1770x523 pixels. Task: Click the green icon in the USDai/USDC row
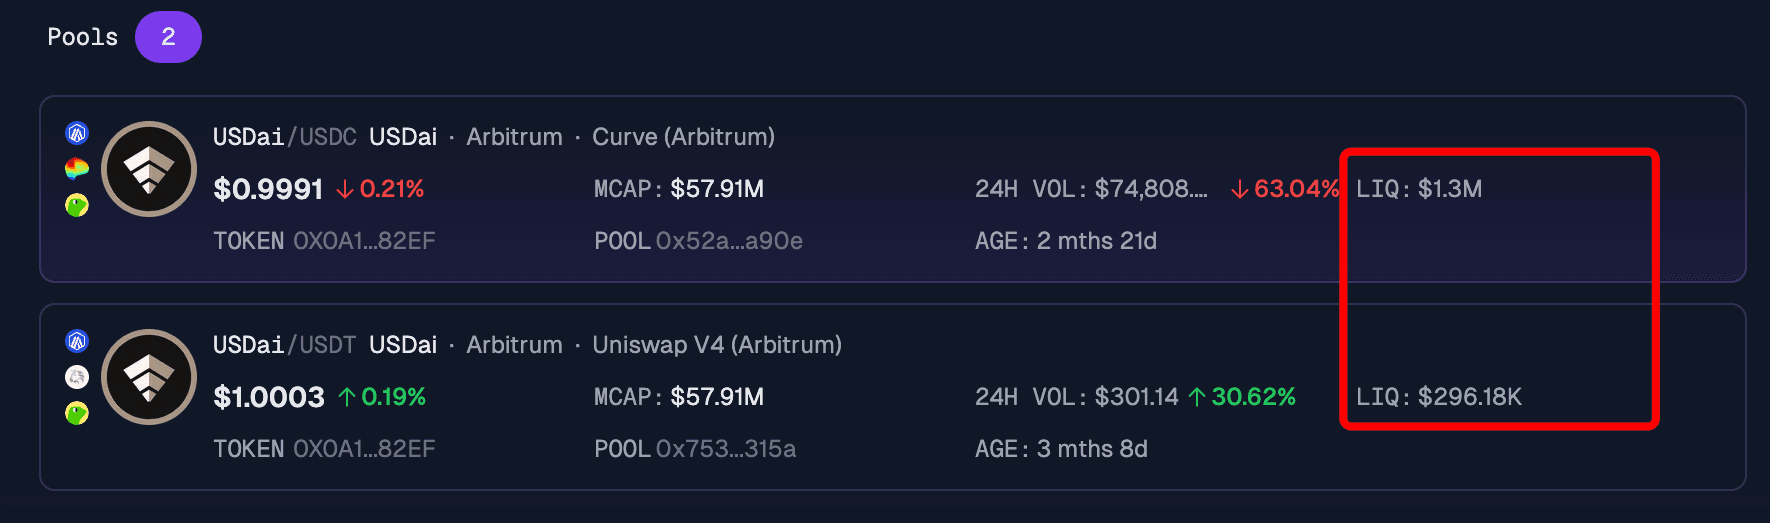click(x=77, y=205)
